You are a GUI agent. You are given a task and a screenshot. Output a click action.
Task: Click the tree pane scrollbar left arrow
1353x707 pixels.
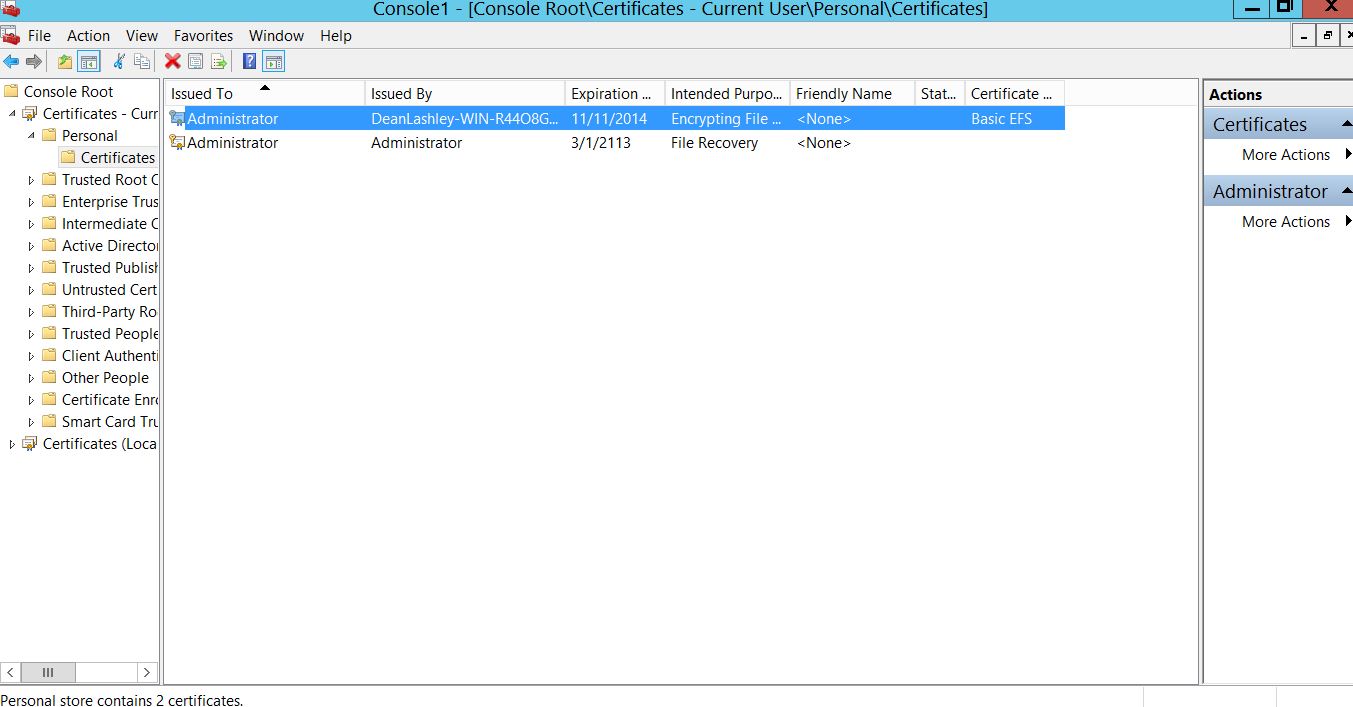(x=10, y=673)
